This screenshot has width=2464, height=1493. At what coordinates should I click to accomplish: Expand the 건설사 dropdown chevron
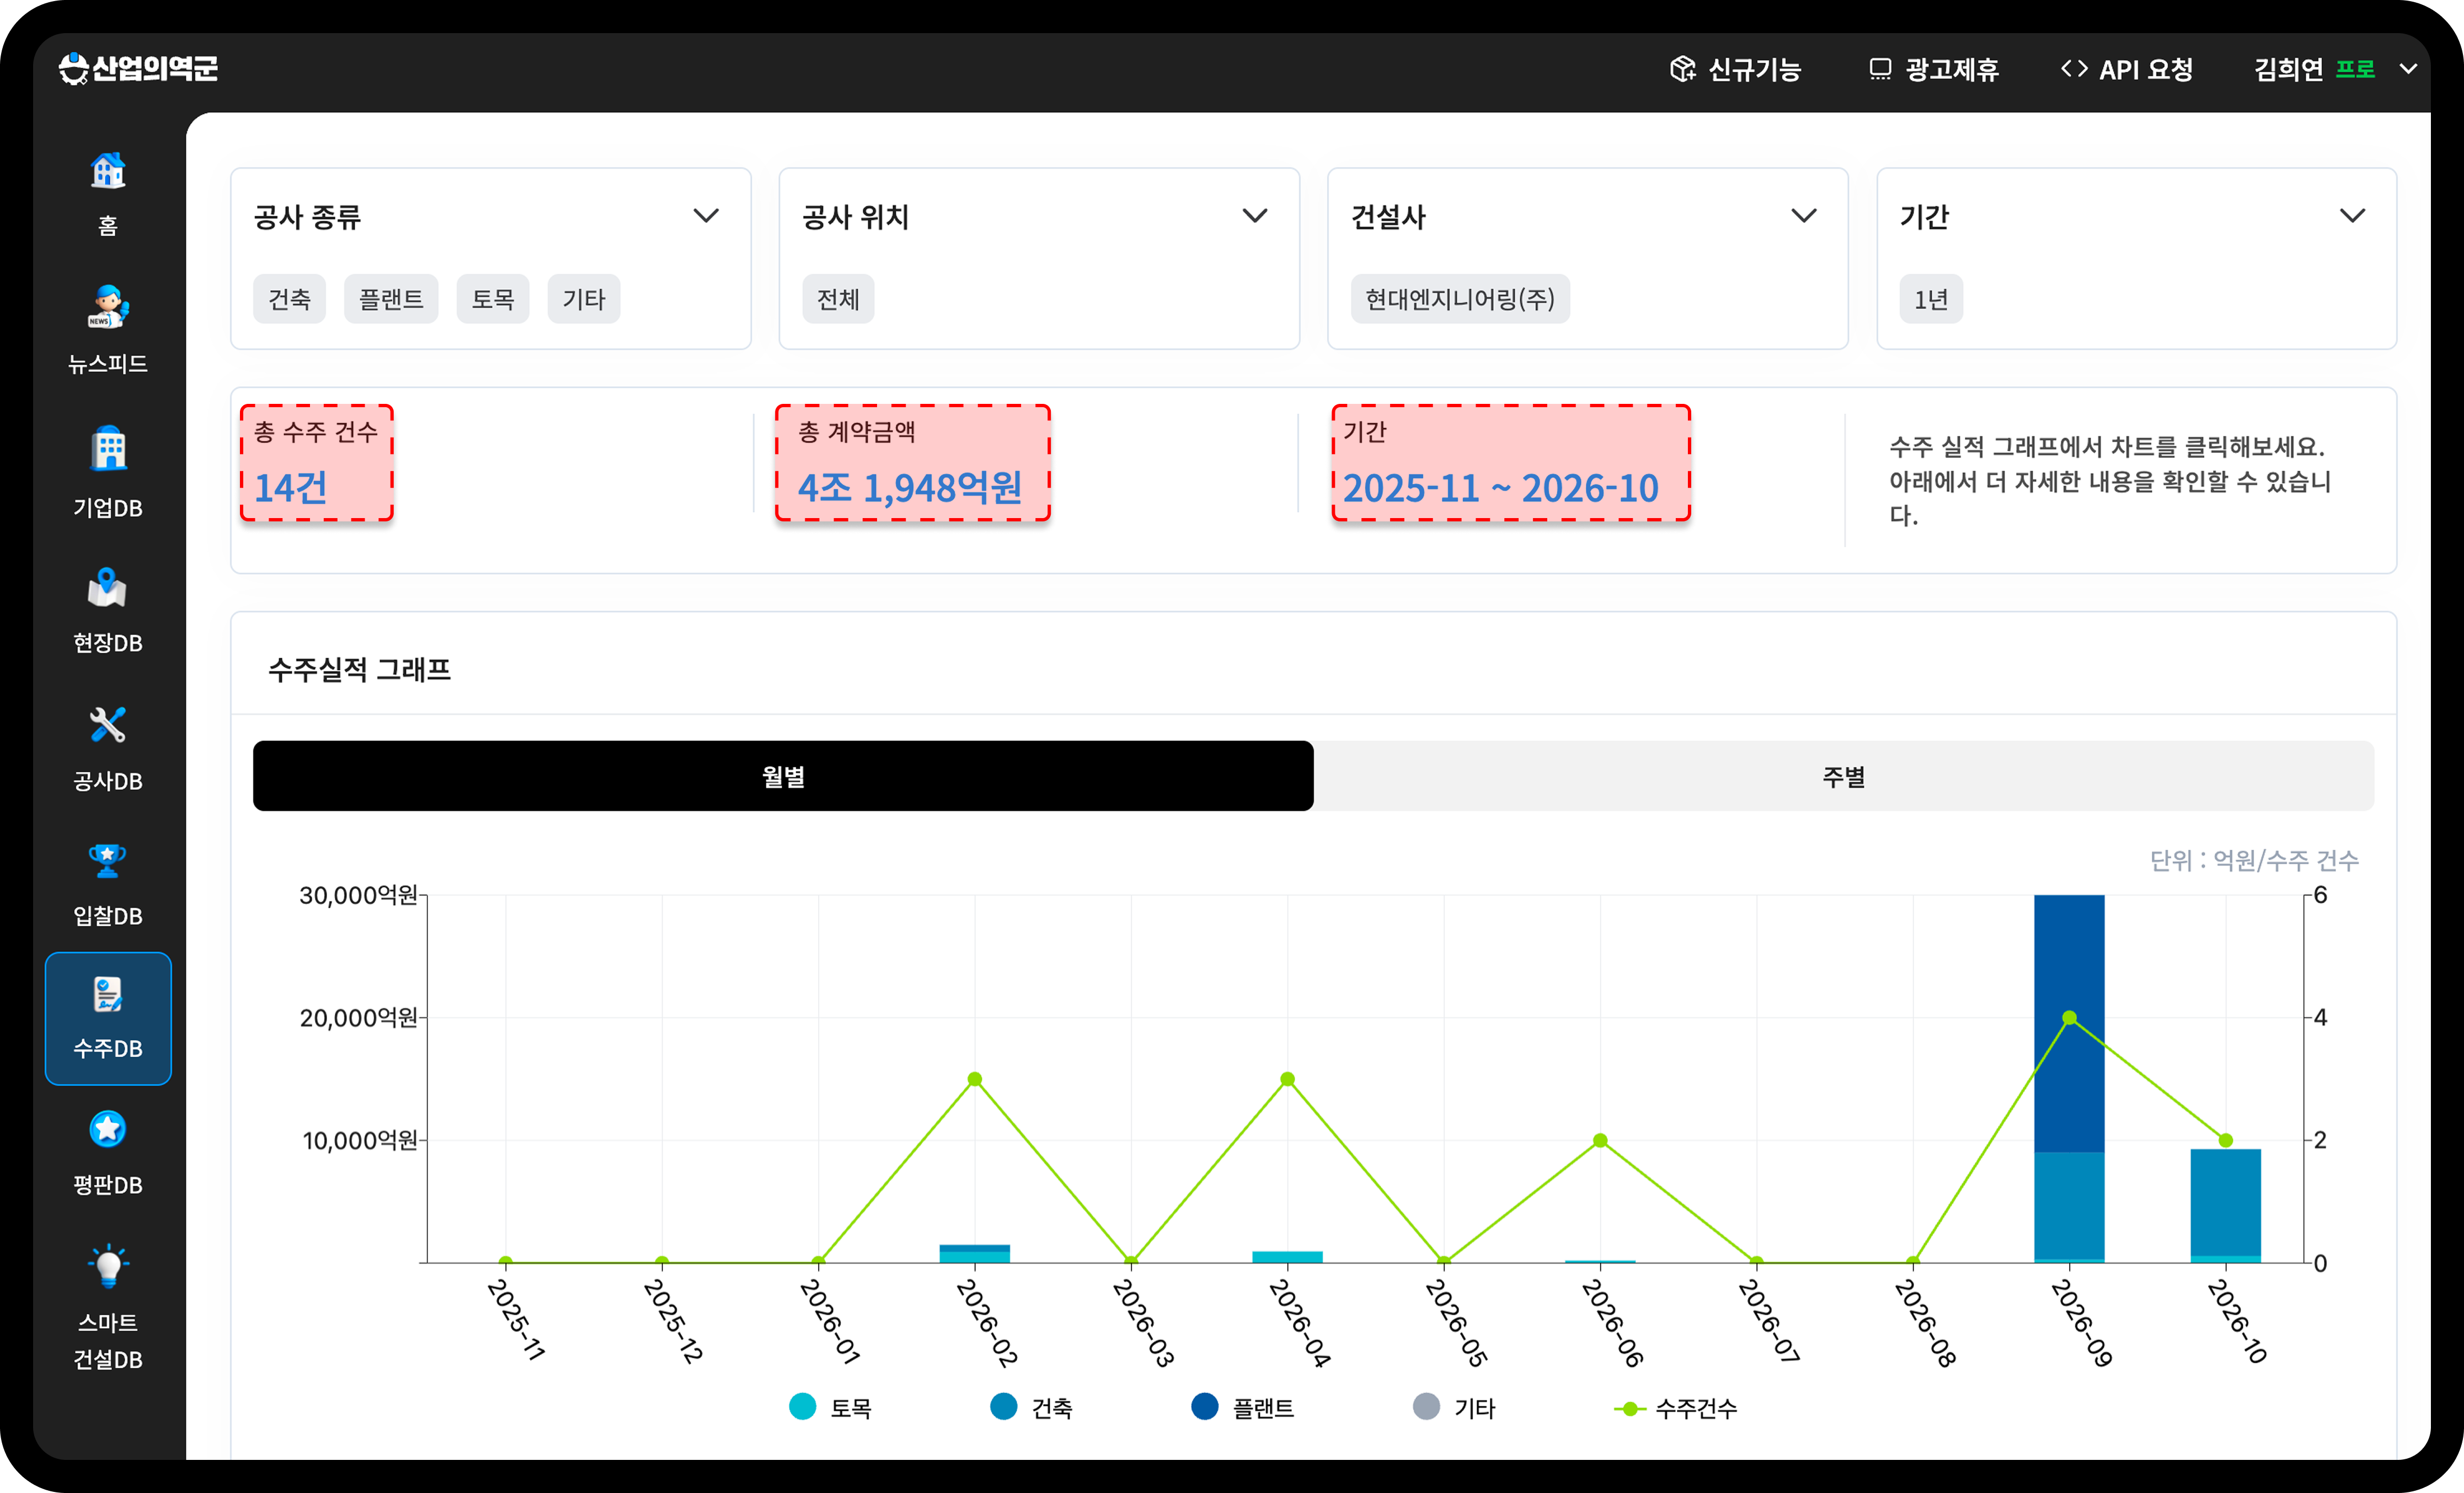pyautogui.click(x=1804, y=216)
